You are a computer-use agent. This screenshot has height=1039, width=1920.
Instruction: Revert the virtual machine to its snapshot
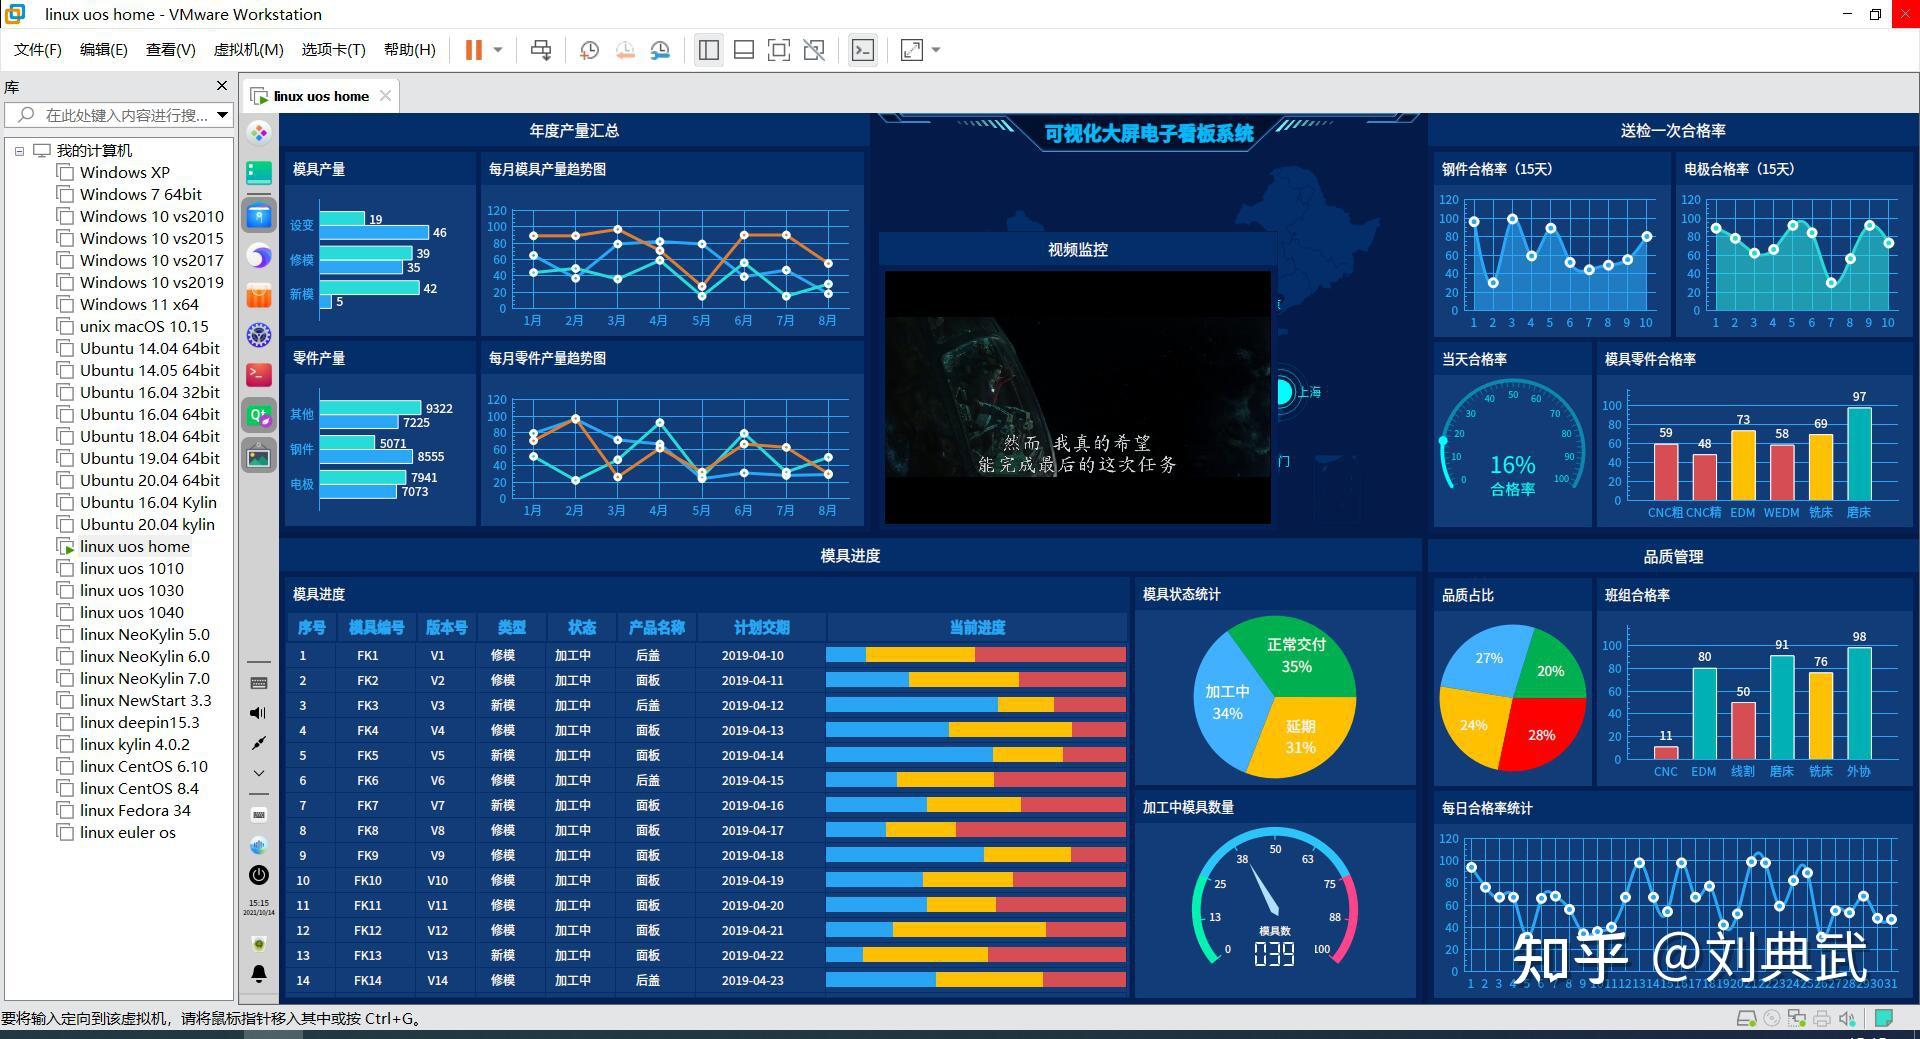(625, 50)
